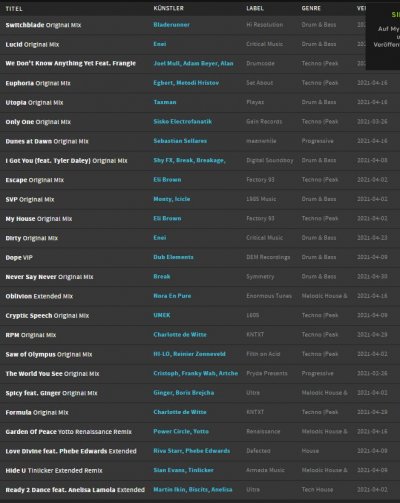Open track Spicy feat. Ginger

(x=51, y=393)
